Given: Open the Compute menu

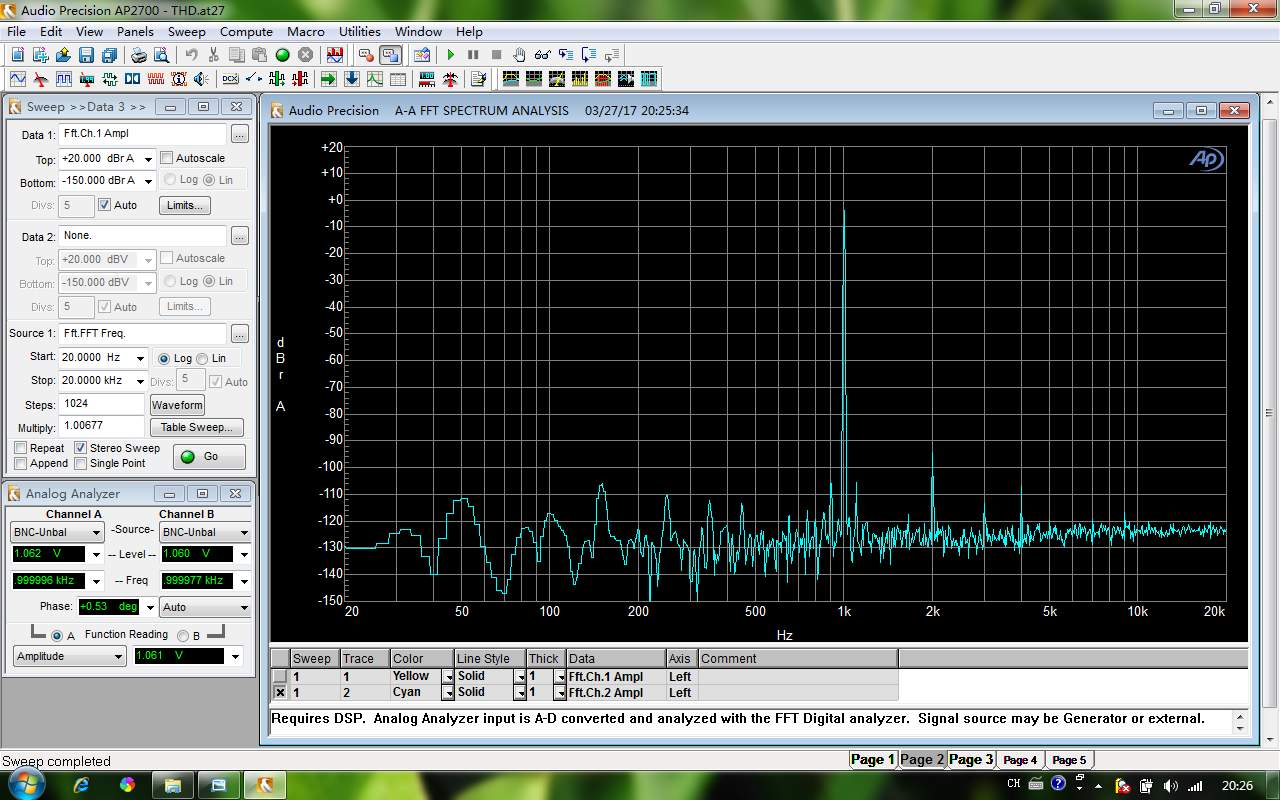Looking at the screenshot, I should click(246, 32).
